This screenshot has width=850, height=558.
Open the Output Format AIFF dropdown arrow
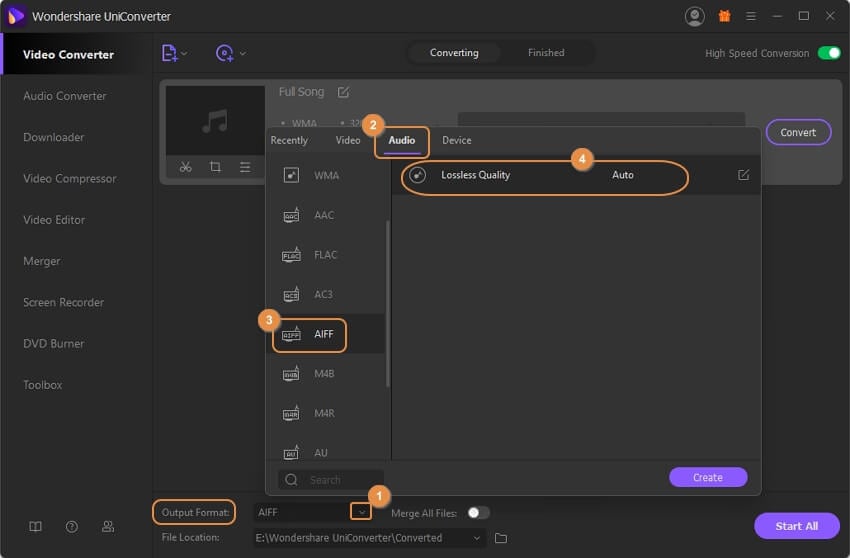[x=361, y=512]
